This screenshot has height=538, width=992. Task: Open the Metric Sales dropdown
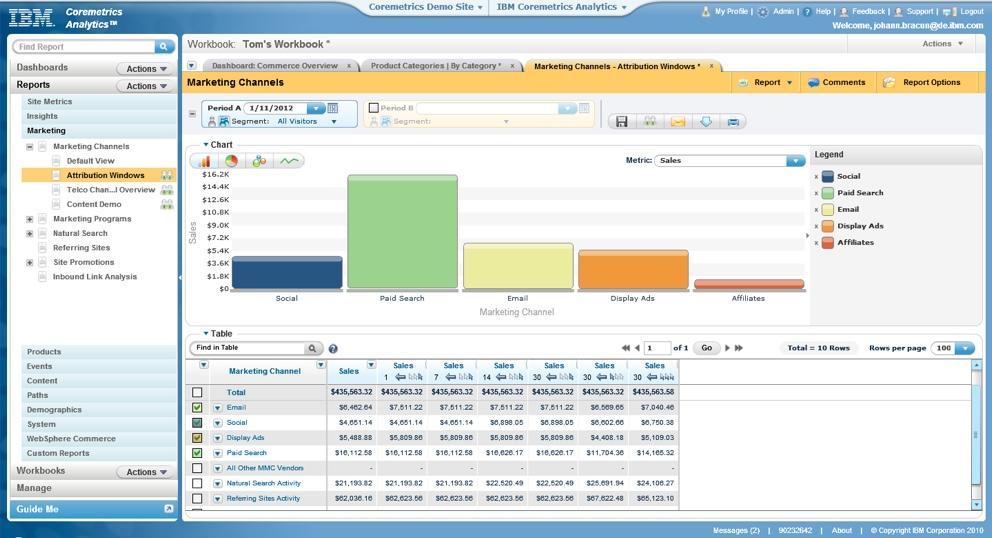tap(795, 161)
